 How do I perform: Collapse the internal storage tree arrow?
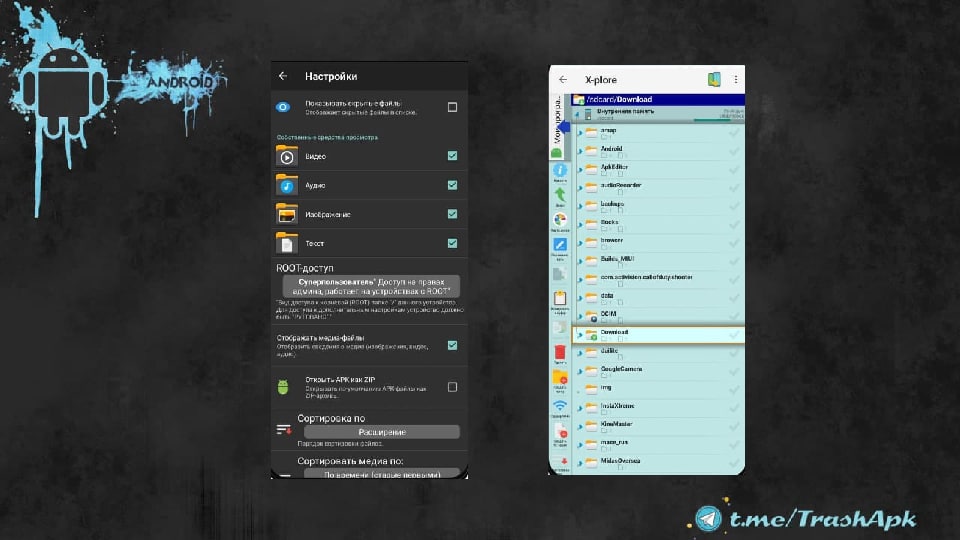(577, 114)
